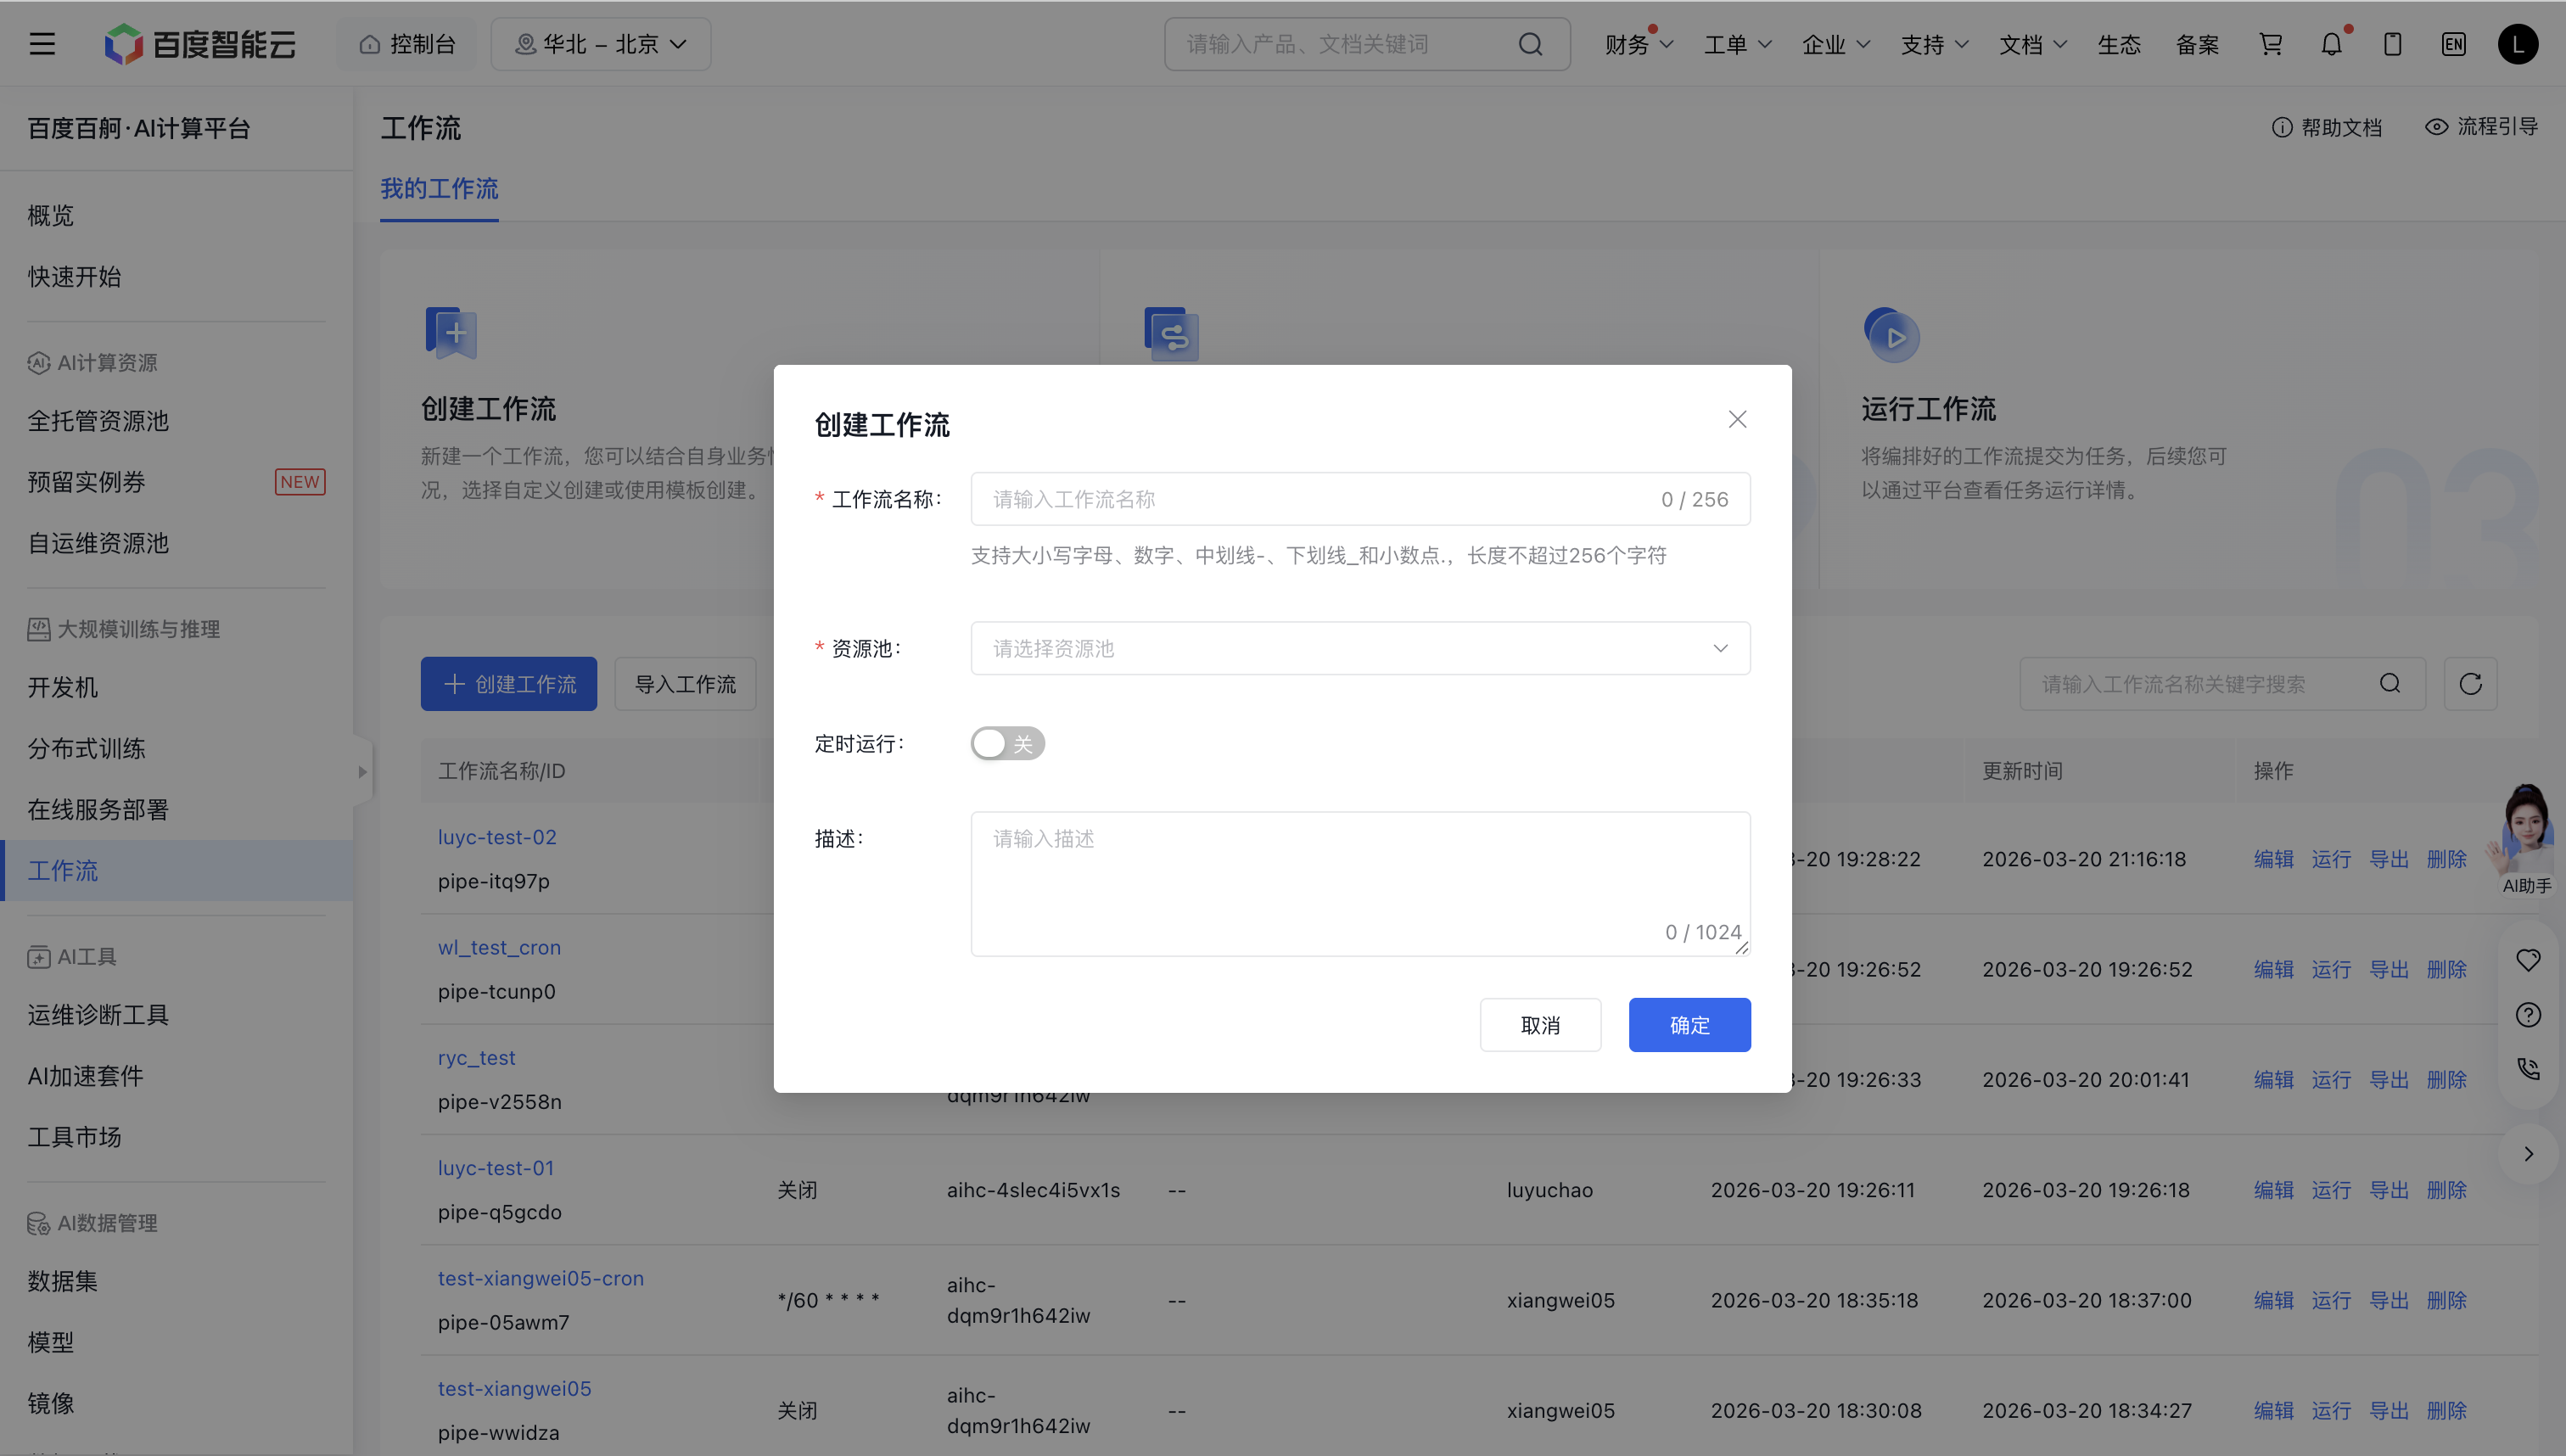This screenshot has width=2566, height=1456.
Task: Open the hamburger navigation menu
Action: click(x=42, y=44)
